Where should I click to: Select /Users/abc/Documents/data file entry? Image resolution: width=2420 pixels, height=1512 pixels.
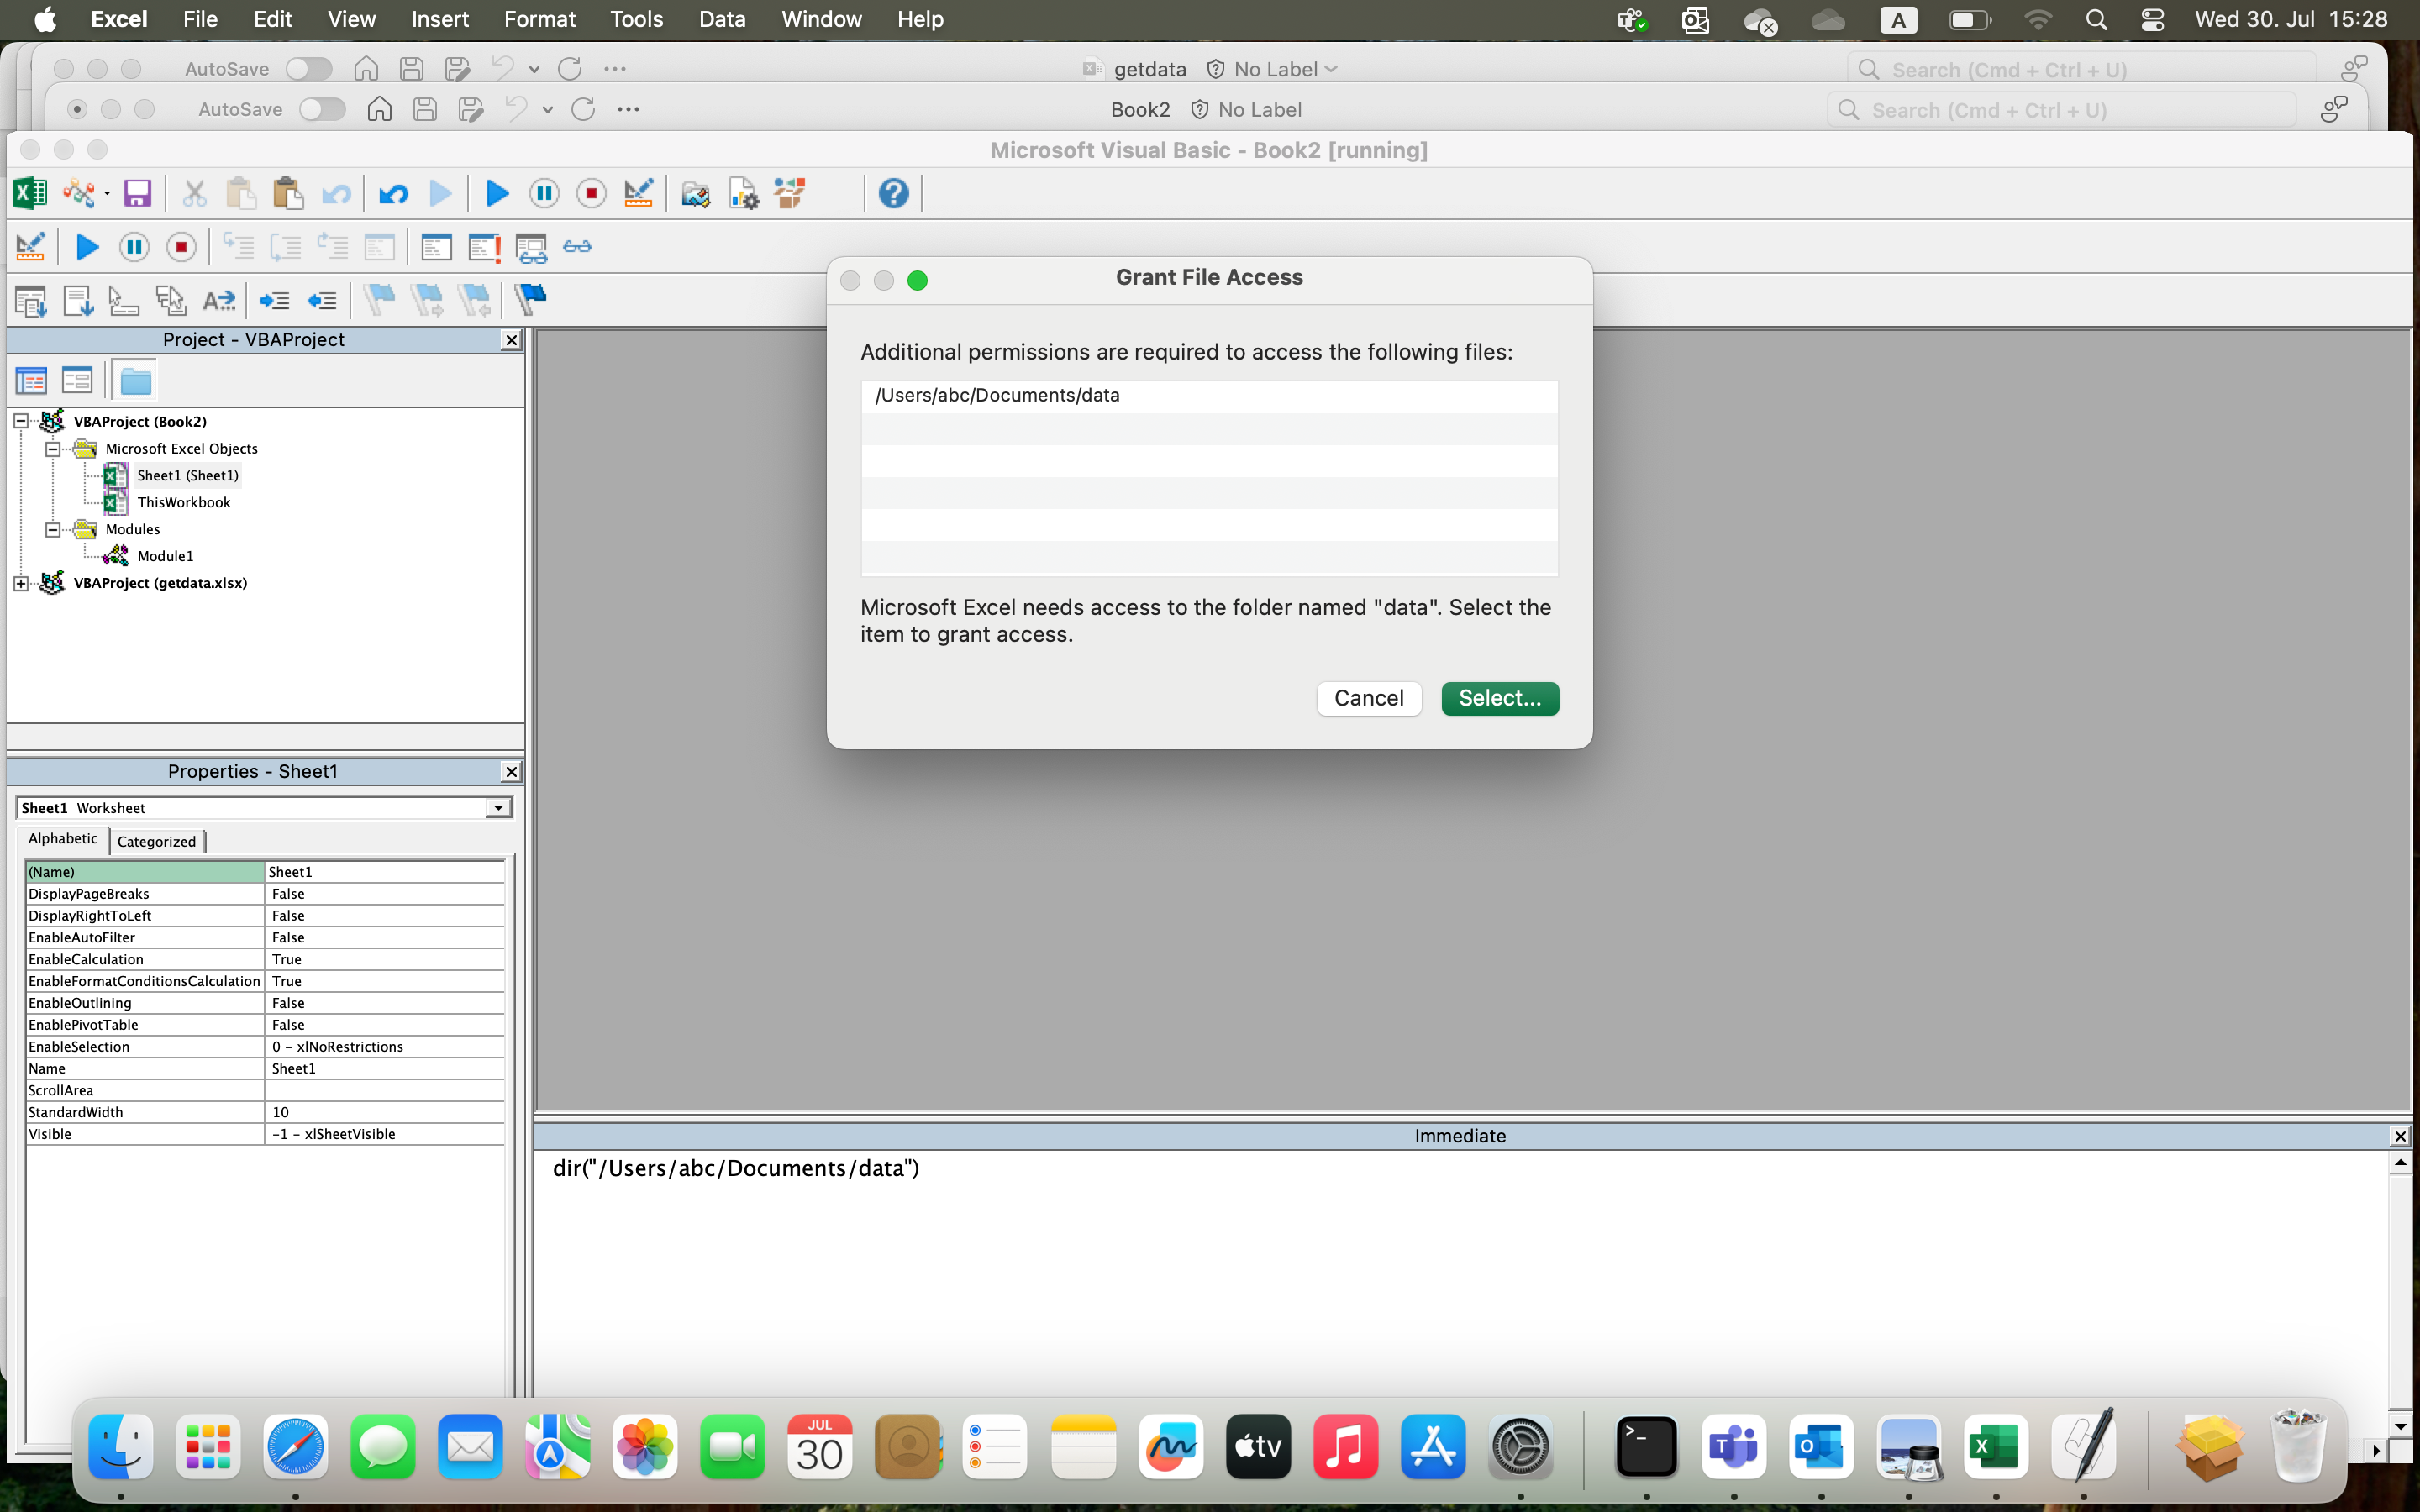point(1209,396)
